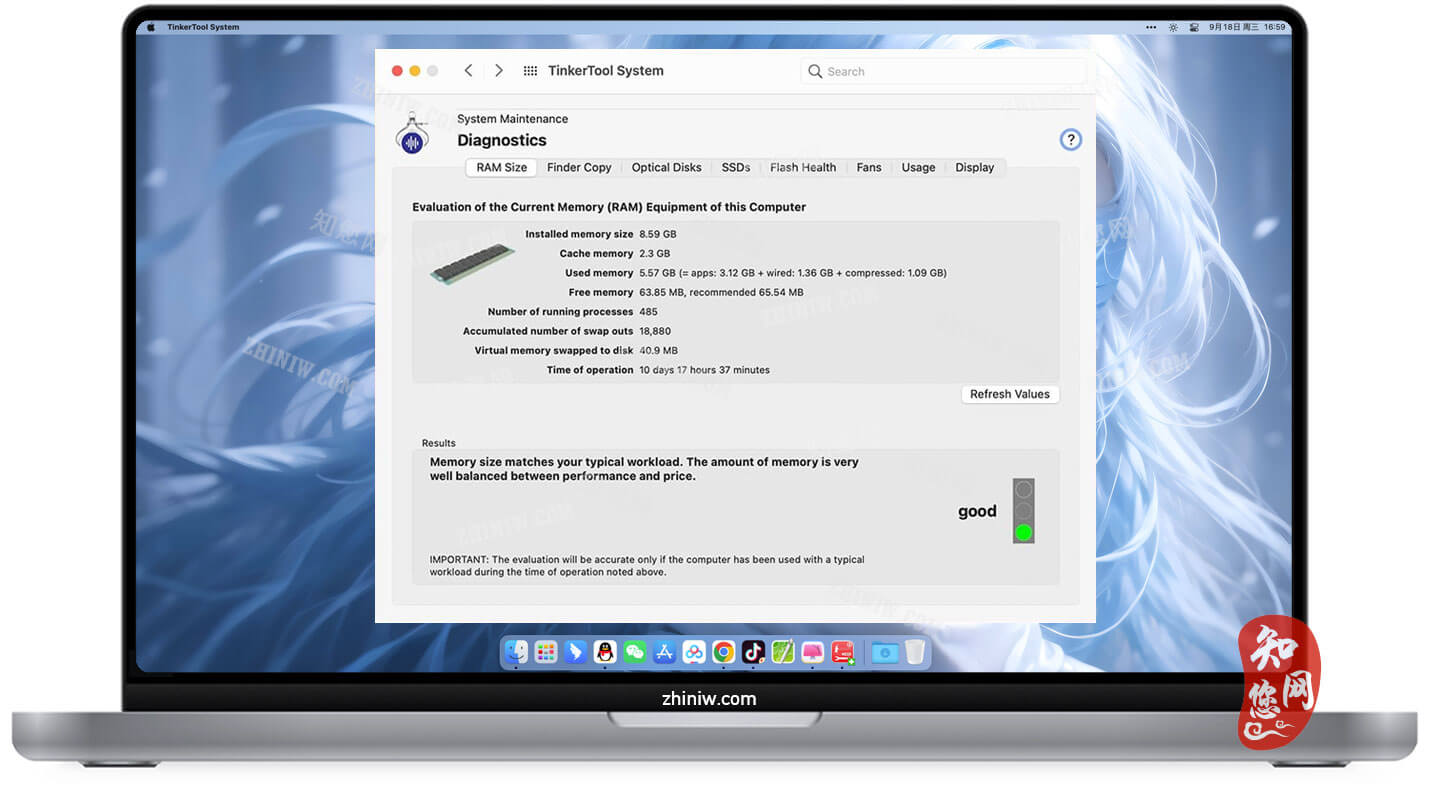
Task: Go back with the left chevron
Action: [468, 71]
